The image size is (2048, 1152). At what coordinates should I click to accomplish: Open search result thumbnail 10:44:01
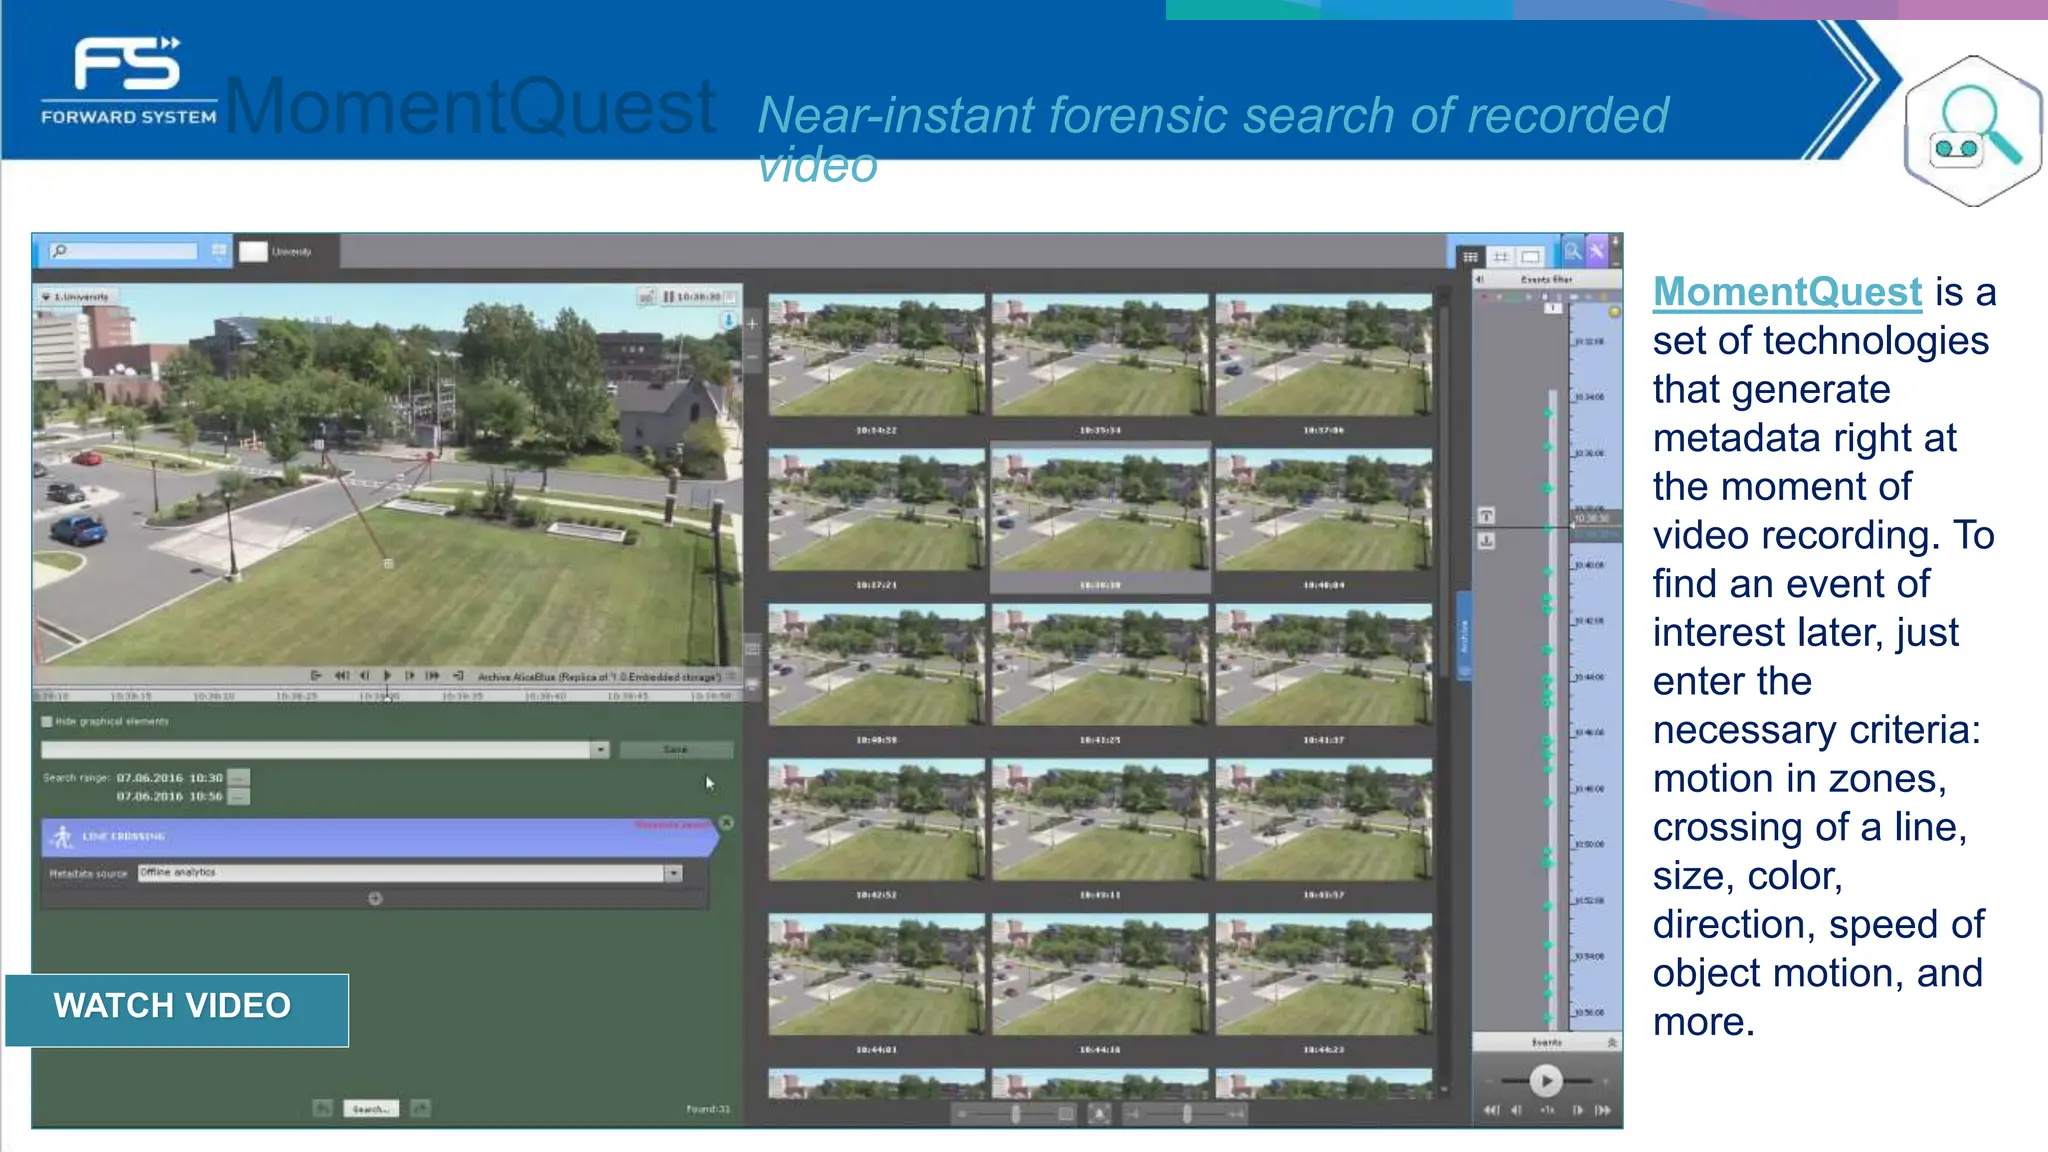pyautogui.click(x=876, y=975)
